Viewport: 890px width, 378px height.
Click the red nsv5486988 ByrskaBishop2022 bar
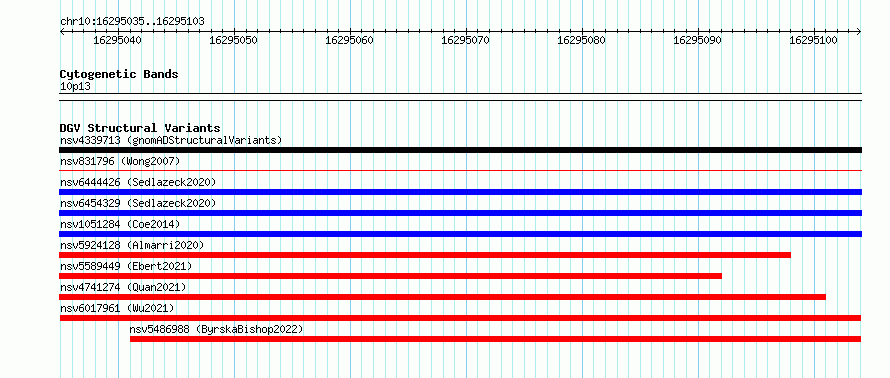(x=496, y=339)
